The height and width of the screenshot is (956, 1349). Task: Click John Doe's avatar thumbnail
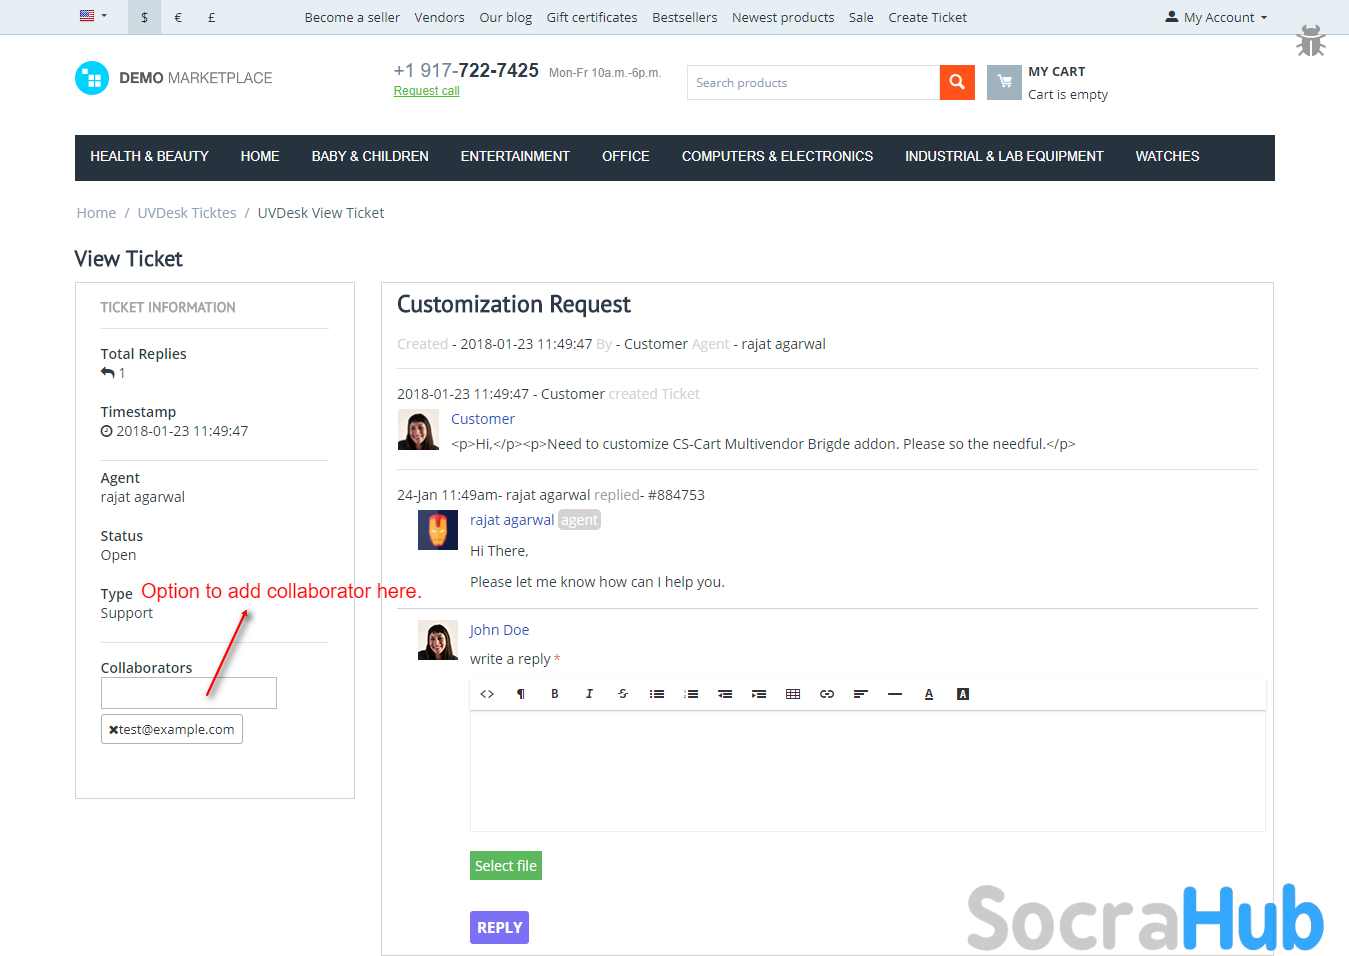tap(438, 640)
